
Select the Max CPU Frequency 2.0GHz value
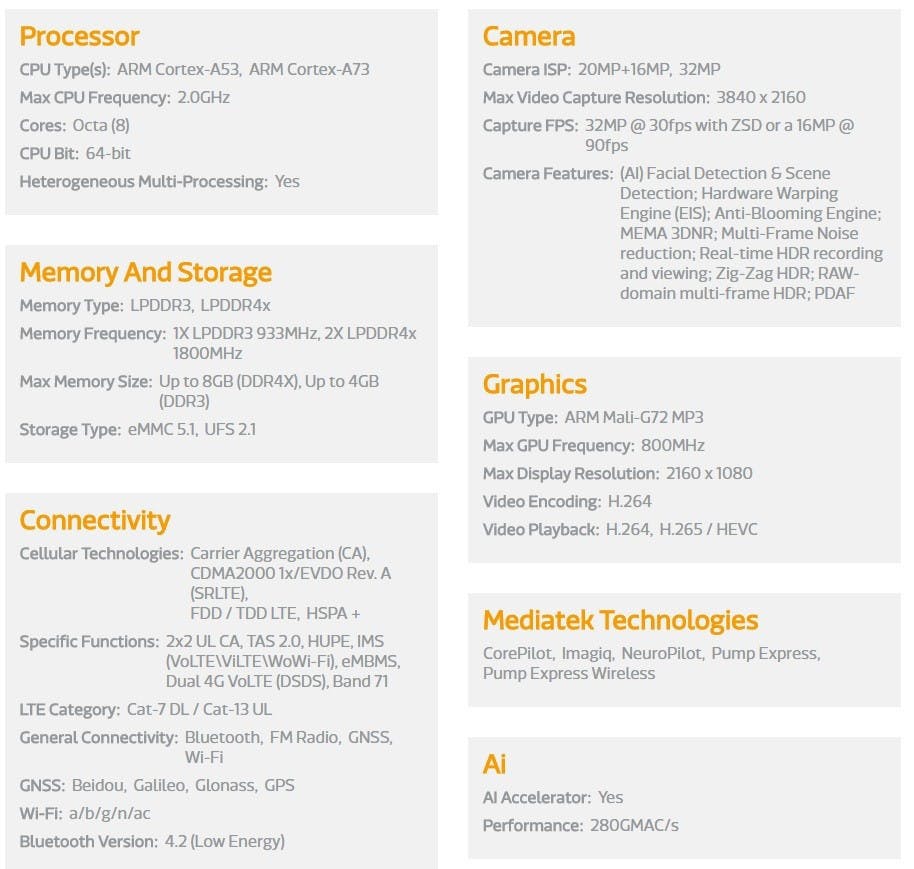[203, 97]
